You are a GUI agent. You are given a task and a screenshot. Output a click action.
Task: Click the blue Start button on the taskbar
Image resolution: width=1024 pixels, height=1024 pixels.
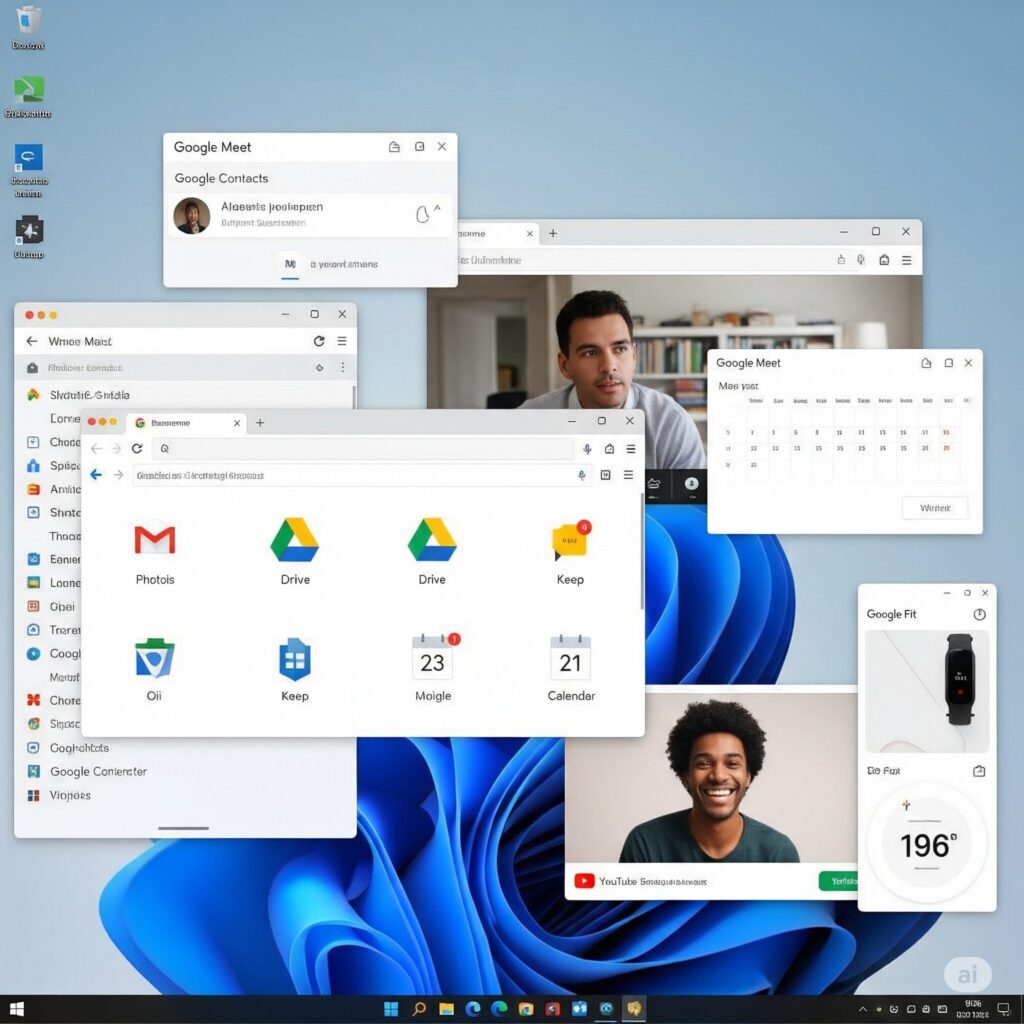coord(391,1009)
